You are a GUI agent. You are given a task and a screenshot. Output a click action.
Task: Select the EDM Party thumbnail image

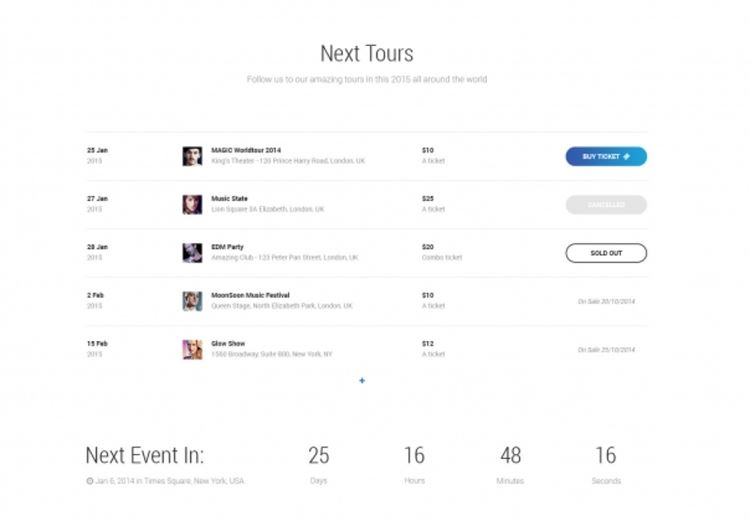192,253
